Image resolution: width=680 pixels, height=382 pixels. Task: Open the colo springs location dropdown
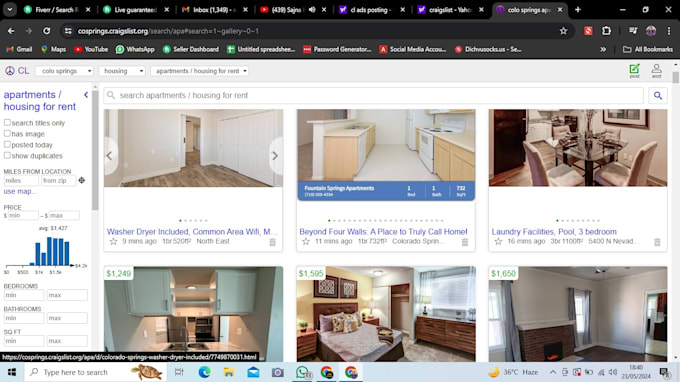coord(64,71)
